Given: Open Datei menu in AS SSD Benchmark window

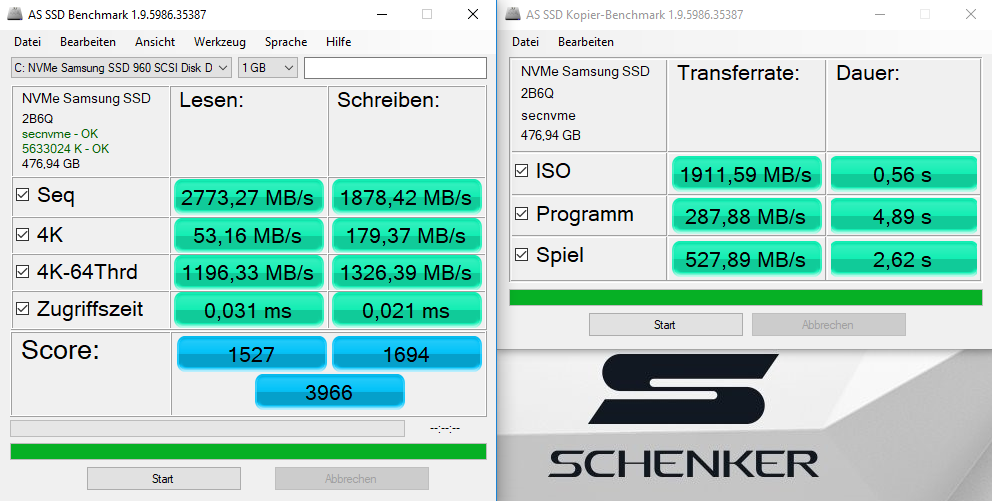Looking at the screenshot, I should pyautogui.click(x=27, y=42).
